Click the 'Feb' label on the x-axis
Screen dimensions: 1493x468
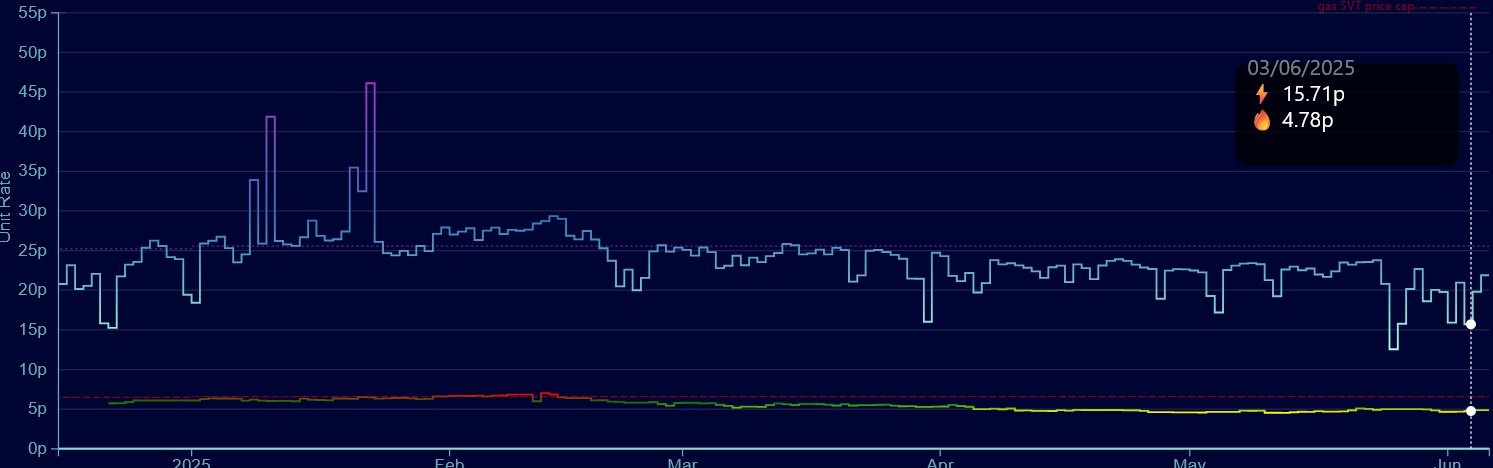tap(450, 463)
